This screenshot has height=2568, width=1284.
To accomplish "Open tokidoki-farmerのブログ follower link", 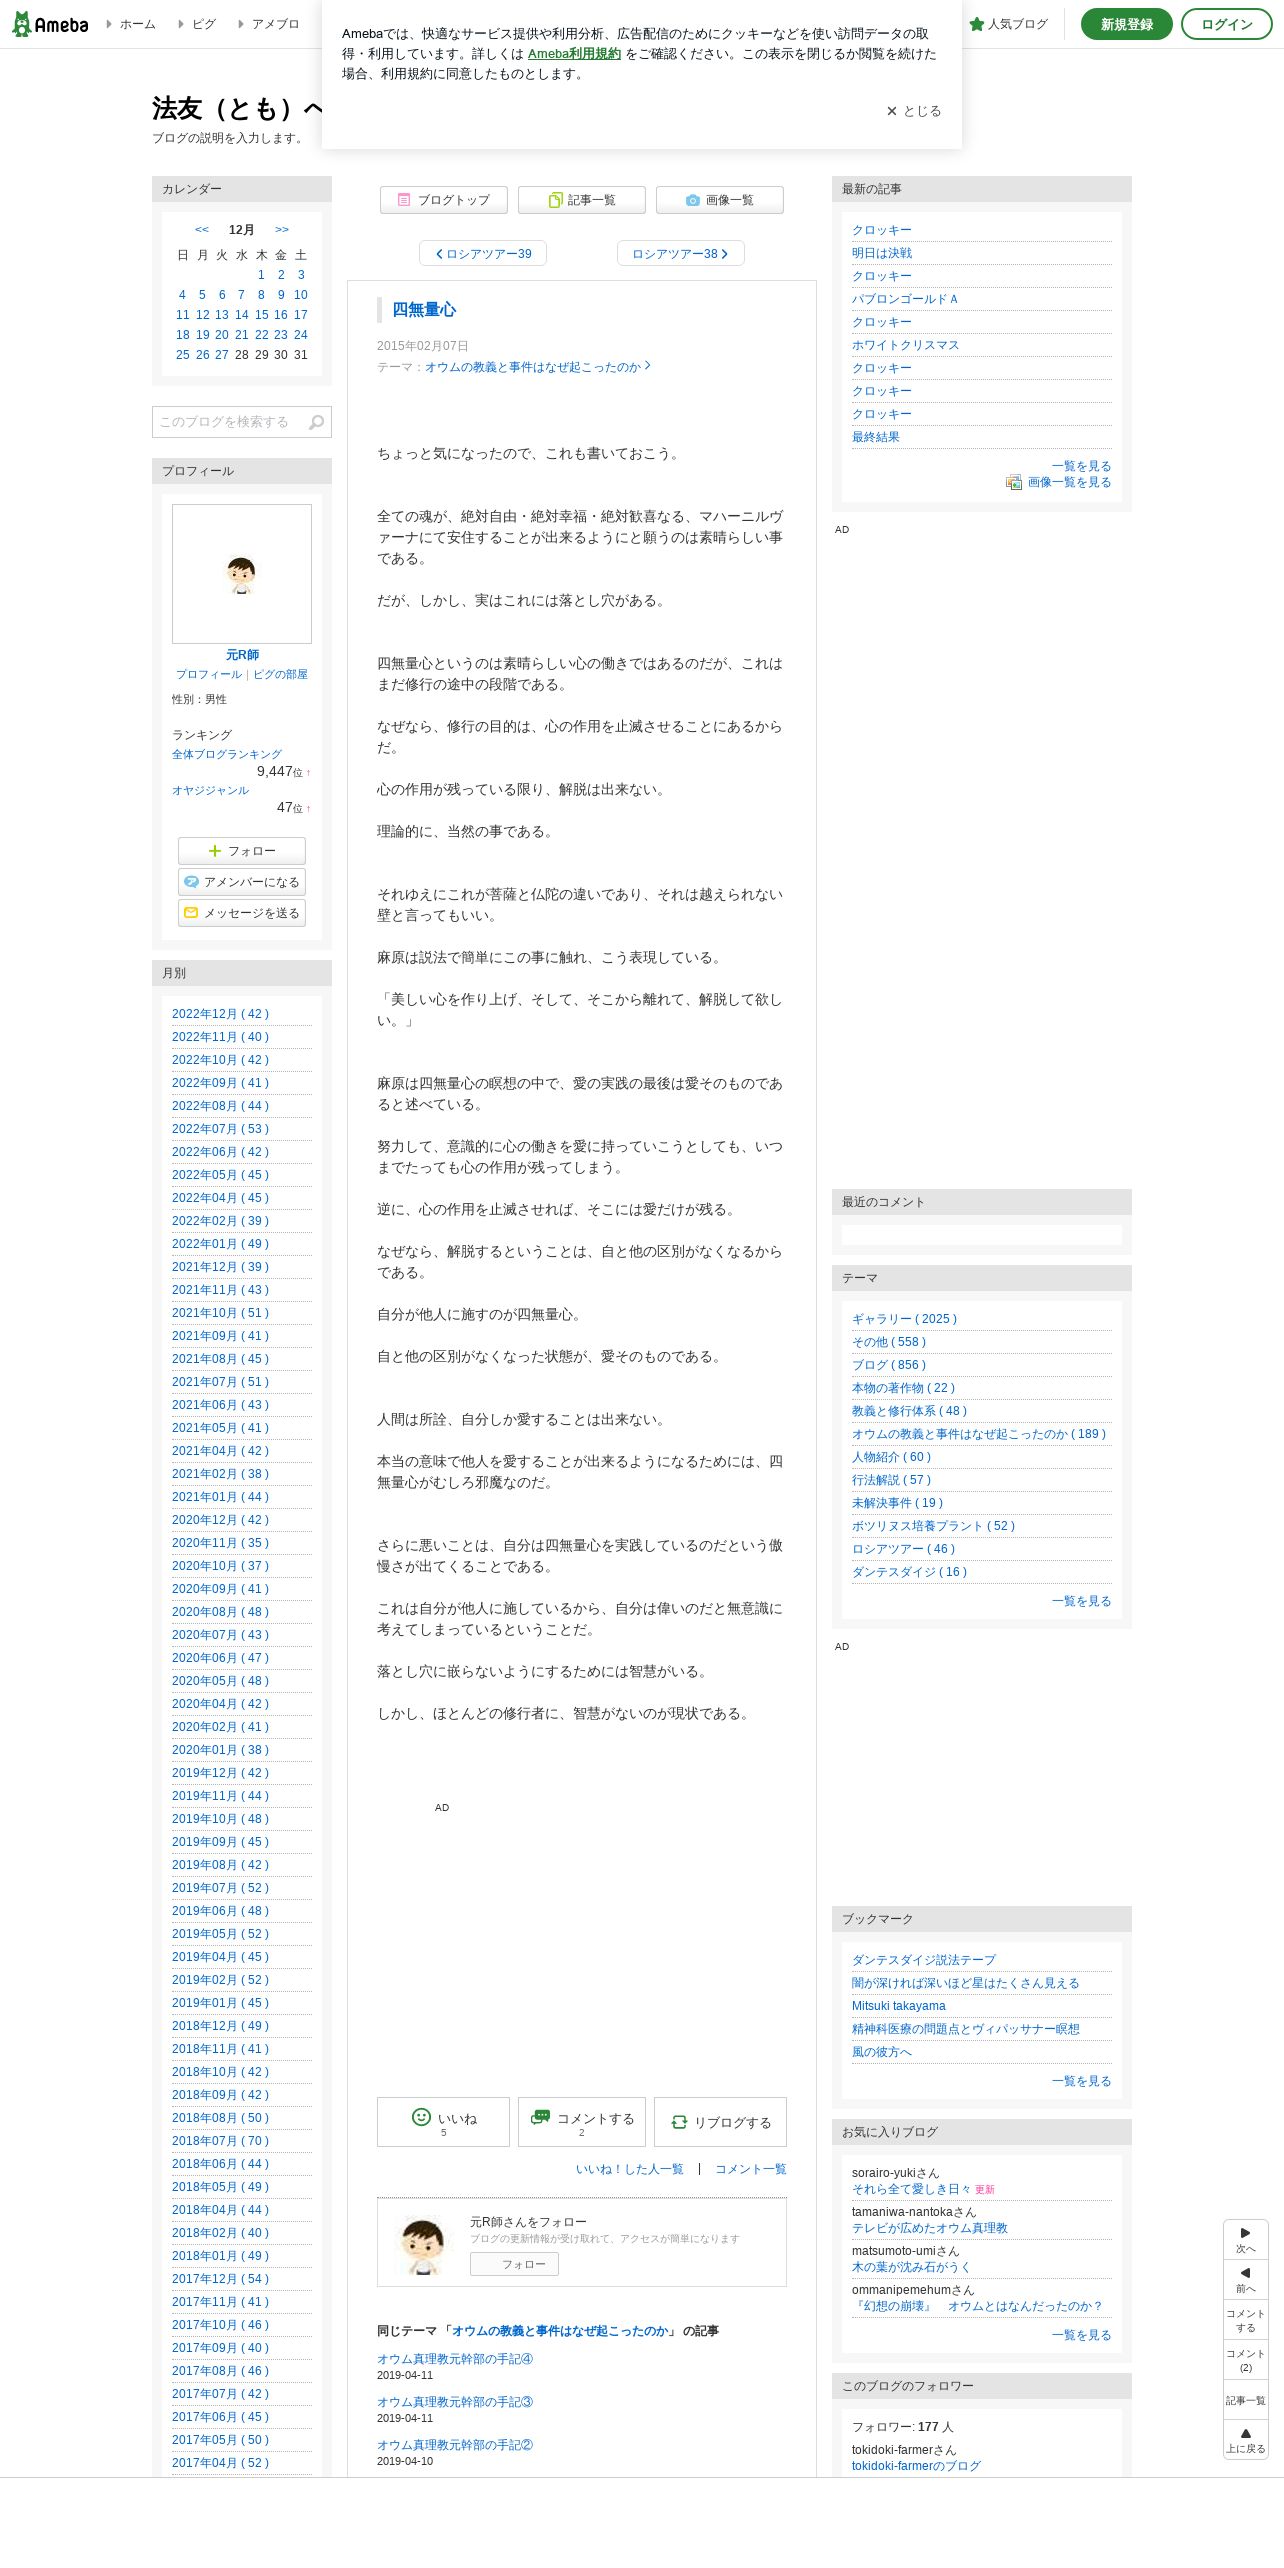I will (x=916, y=2466).
